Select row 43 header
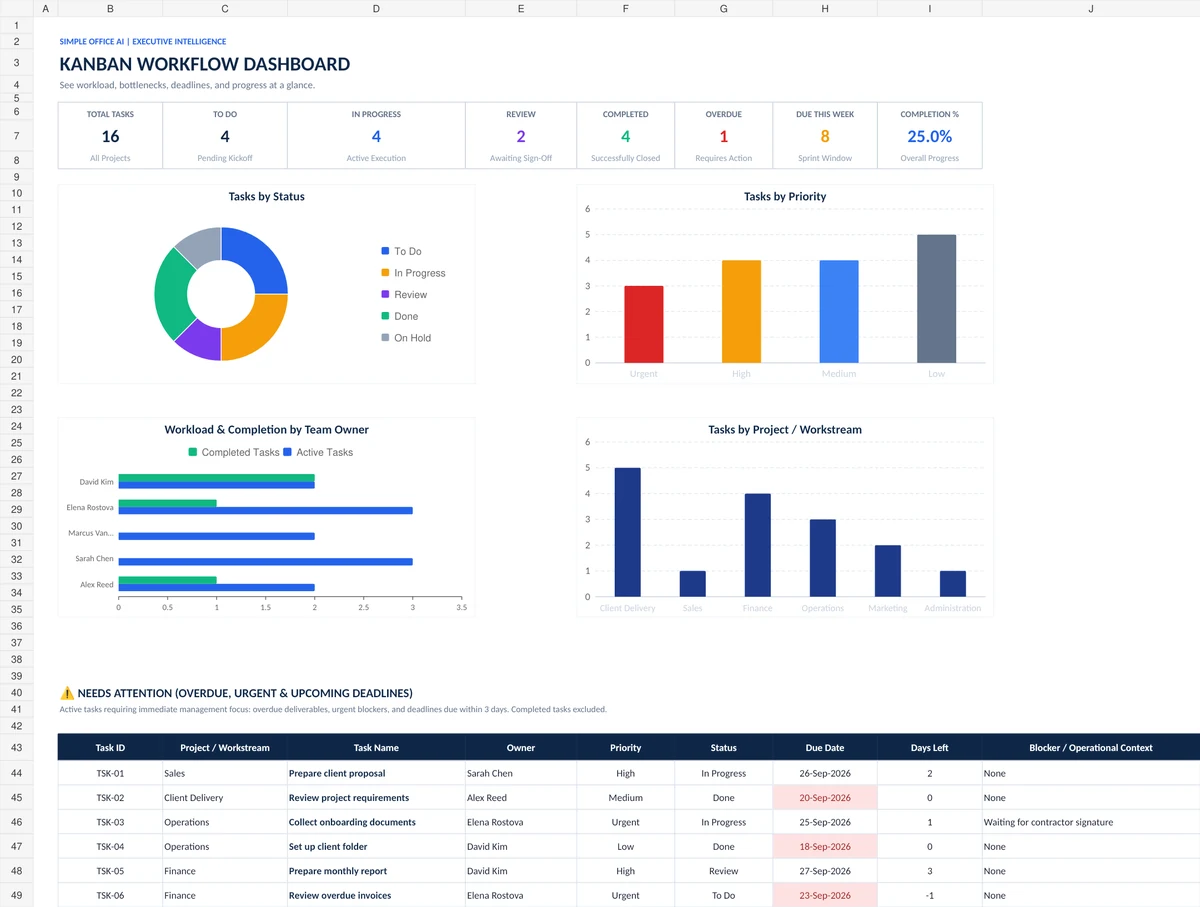Image resolution: width=1200 pixels, height=907 pixels. (16, 748)
